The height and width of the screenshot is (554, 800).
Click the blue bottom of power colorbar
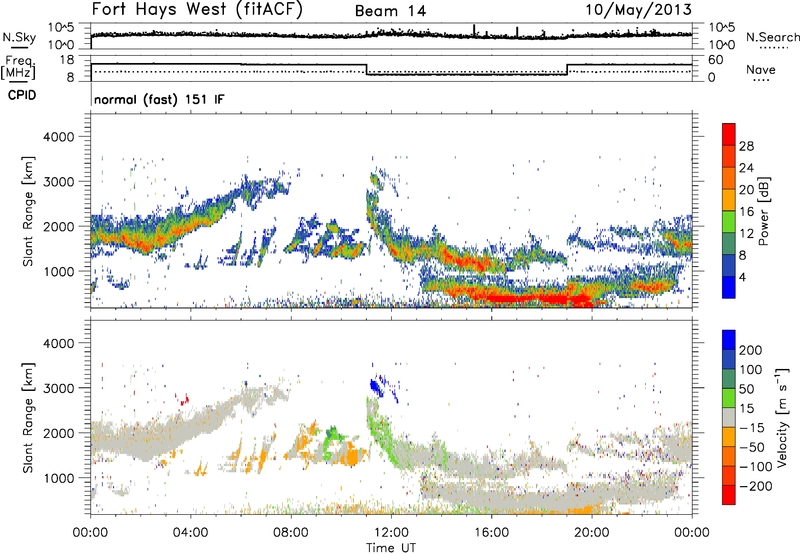click(729, 287)
